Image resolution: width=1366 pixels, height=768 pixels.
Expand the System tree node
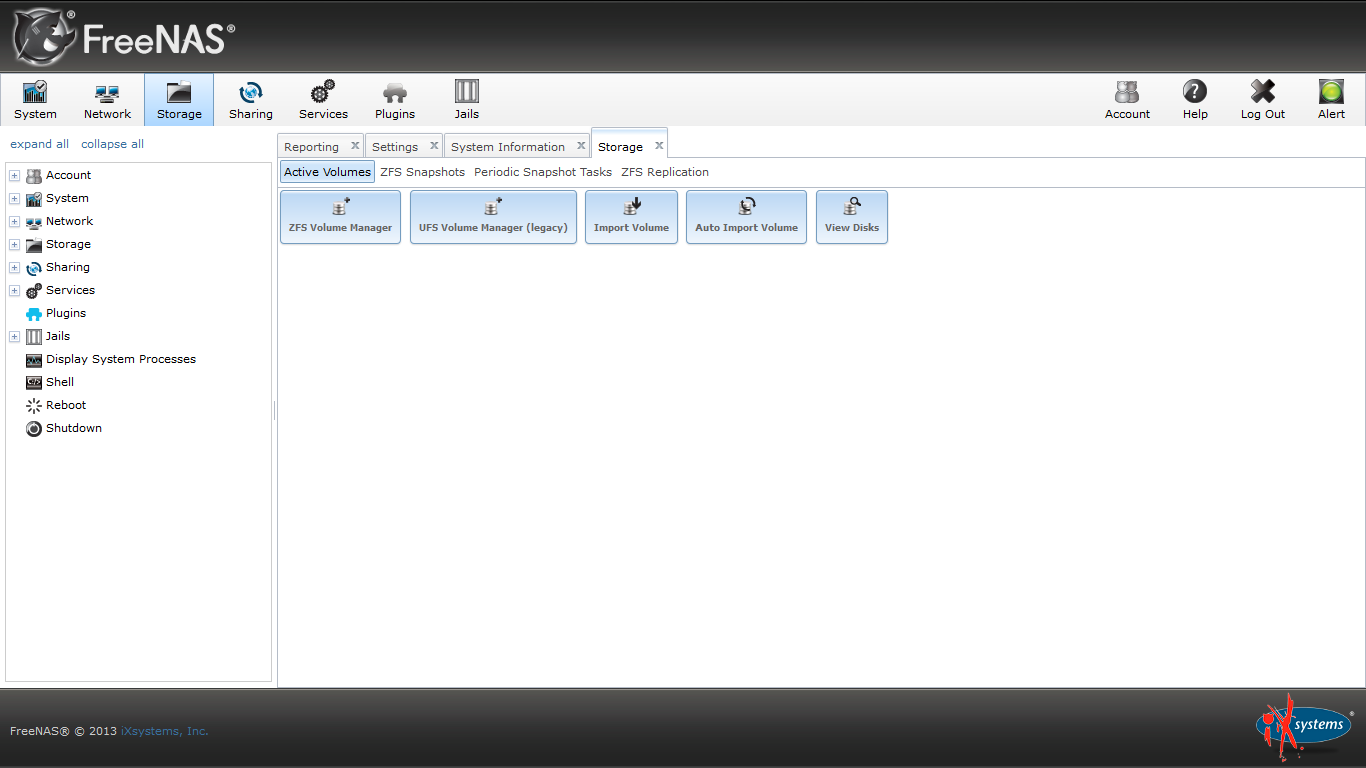(x=15, y=199)
